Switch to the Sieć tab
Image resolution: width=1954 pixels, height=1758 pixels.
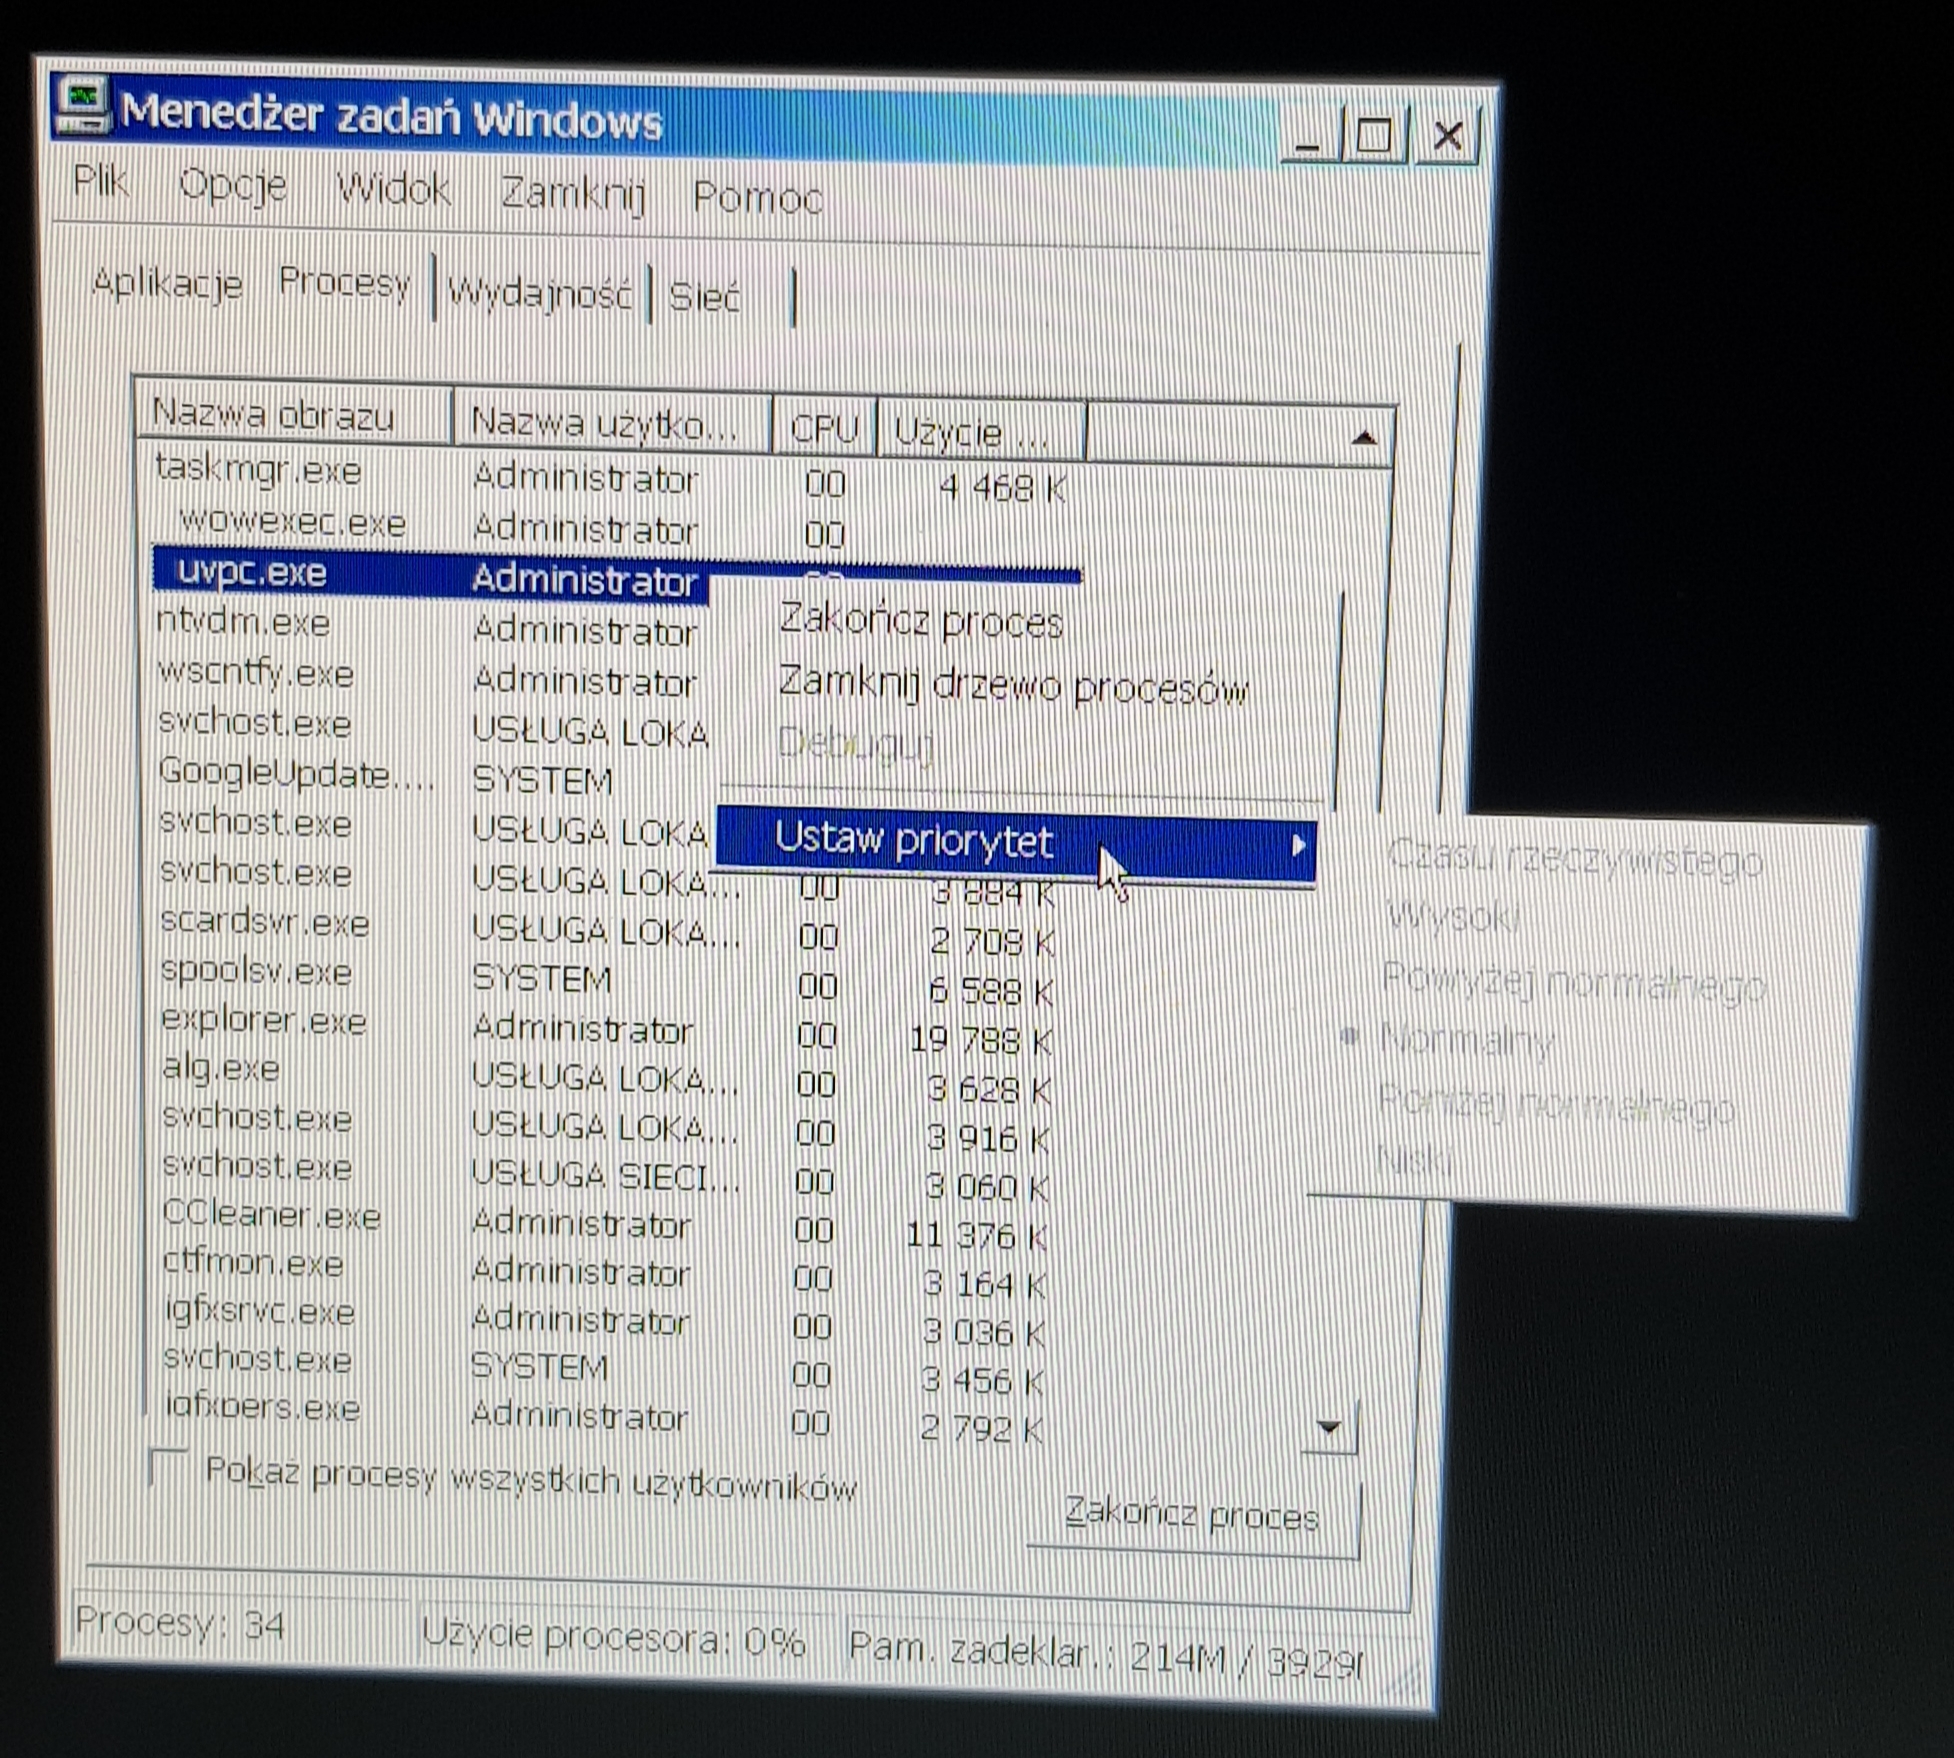705,298
